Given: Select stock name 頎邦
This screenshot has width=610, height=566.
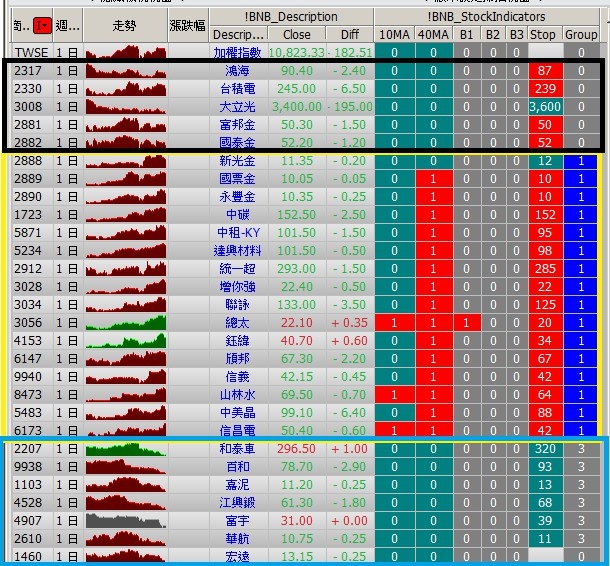Looking at the screenshot, I should pyautogui.click(x=237, y=359).
